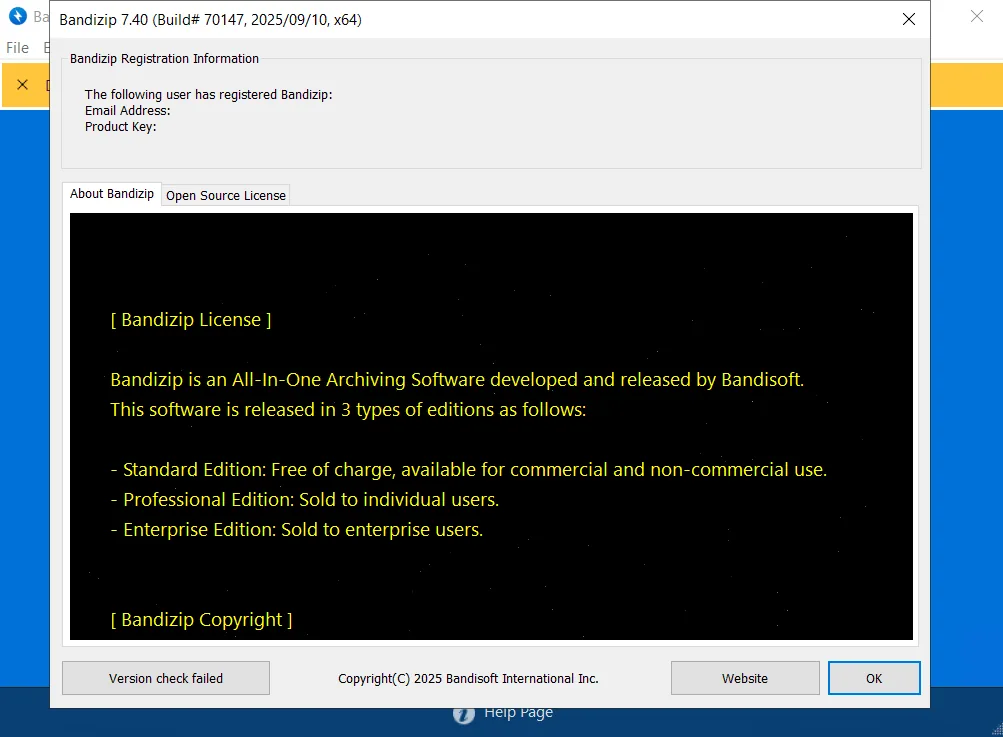Click the 'Standard Edition' license line
This screenshot has height=737, width=1003.
(x=468, y=470)
